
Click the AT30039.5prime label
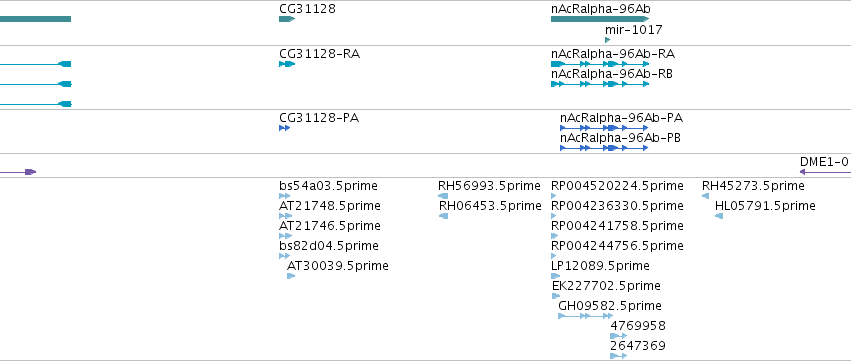[x=338, y=265]
